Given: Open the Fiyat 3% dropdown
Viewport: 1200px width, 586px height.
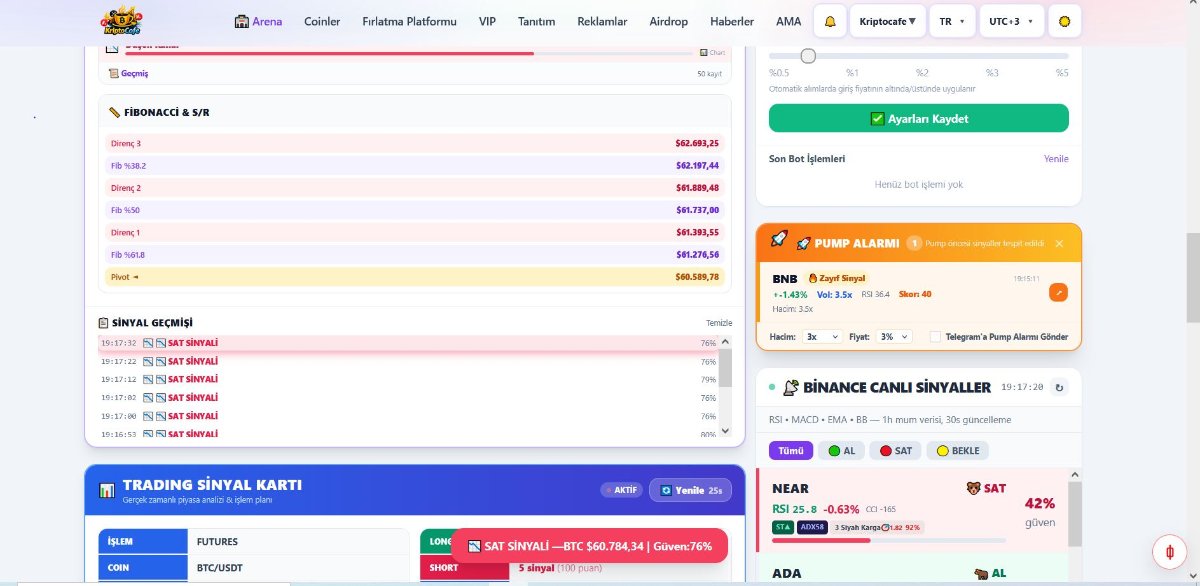Looking at the screenshot, I should [x=893, y=337].
